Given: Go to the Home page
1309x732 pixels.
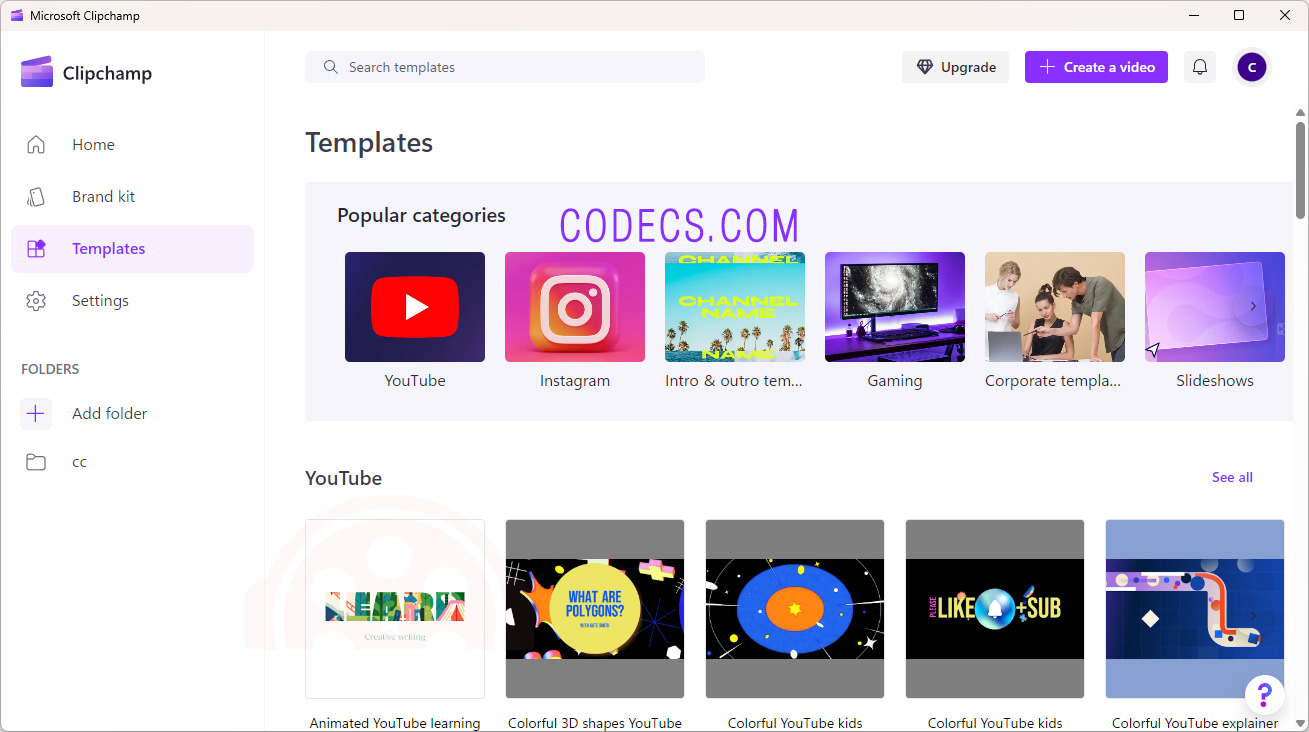Looking at the screenshot, I should tap(132, 145).
